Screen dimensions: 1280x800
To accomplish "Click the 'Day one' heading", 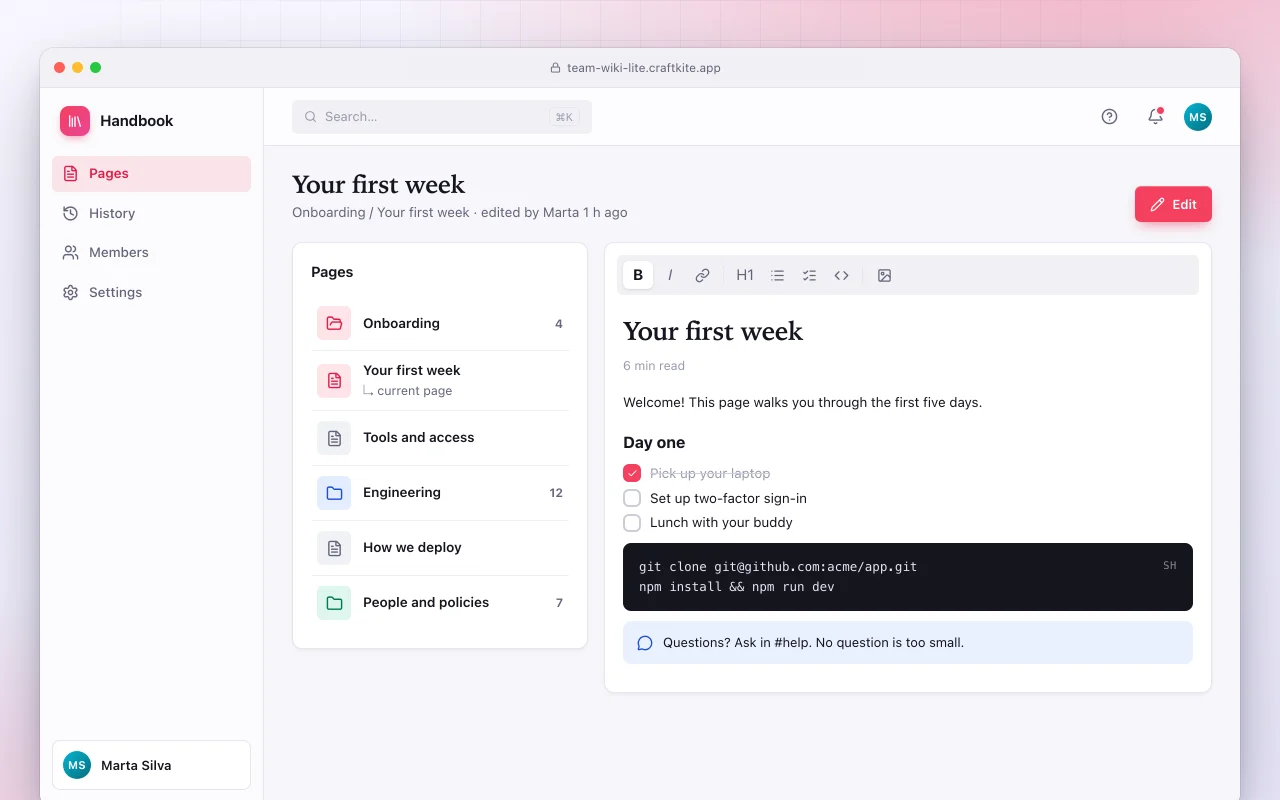I will (x=654, y=442).
